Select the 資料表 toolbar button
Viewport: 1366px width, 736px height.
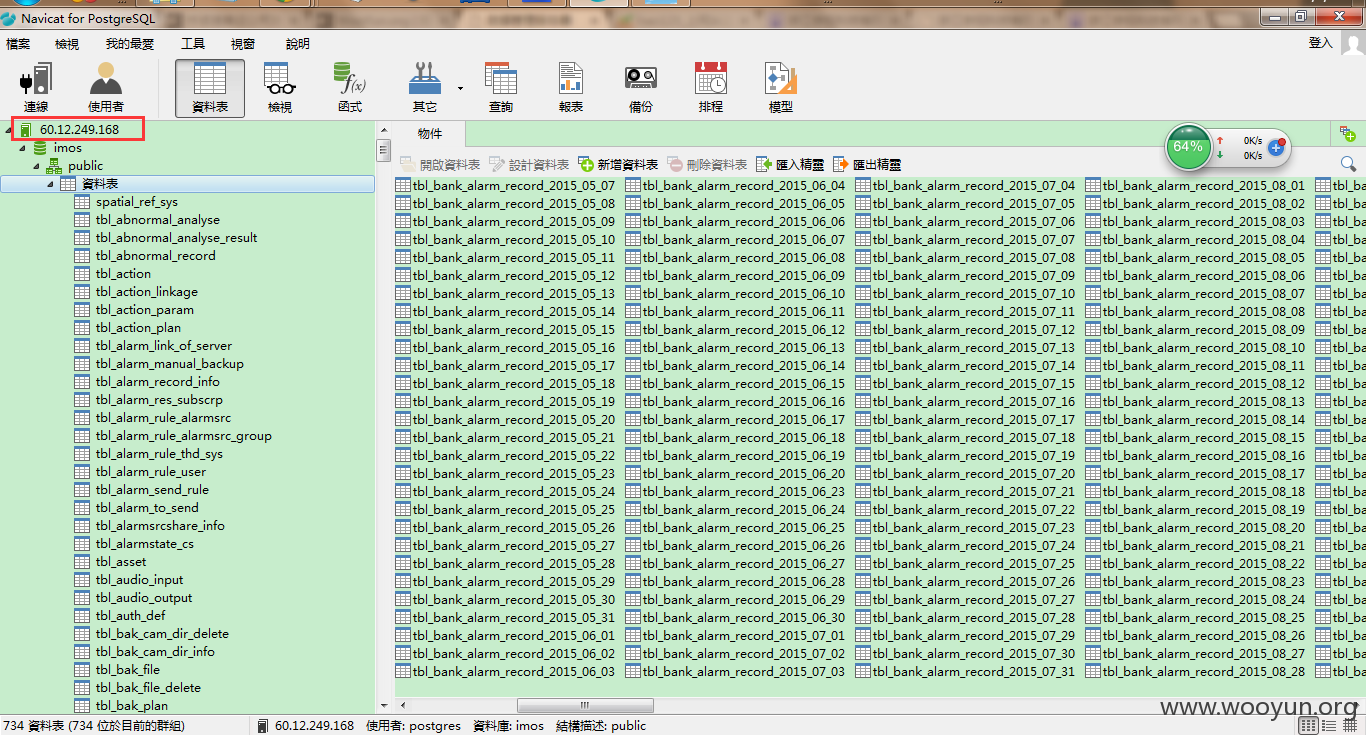coord(210,87)
